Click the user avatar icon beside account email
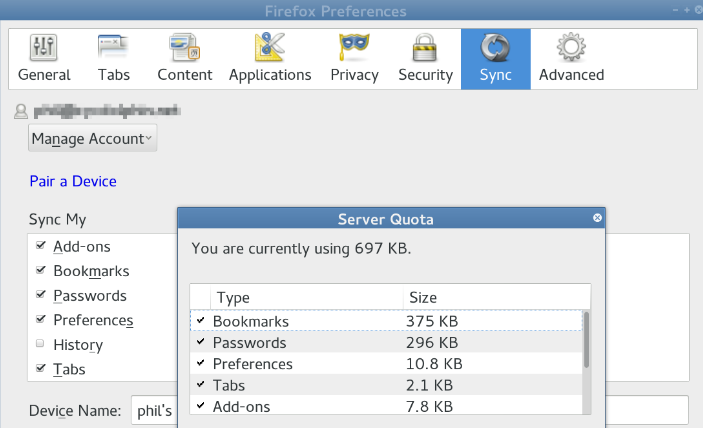Screen dimensions: 703x428 coord(21,111)
